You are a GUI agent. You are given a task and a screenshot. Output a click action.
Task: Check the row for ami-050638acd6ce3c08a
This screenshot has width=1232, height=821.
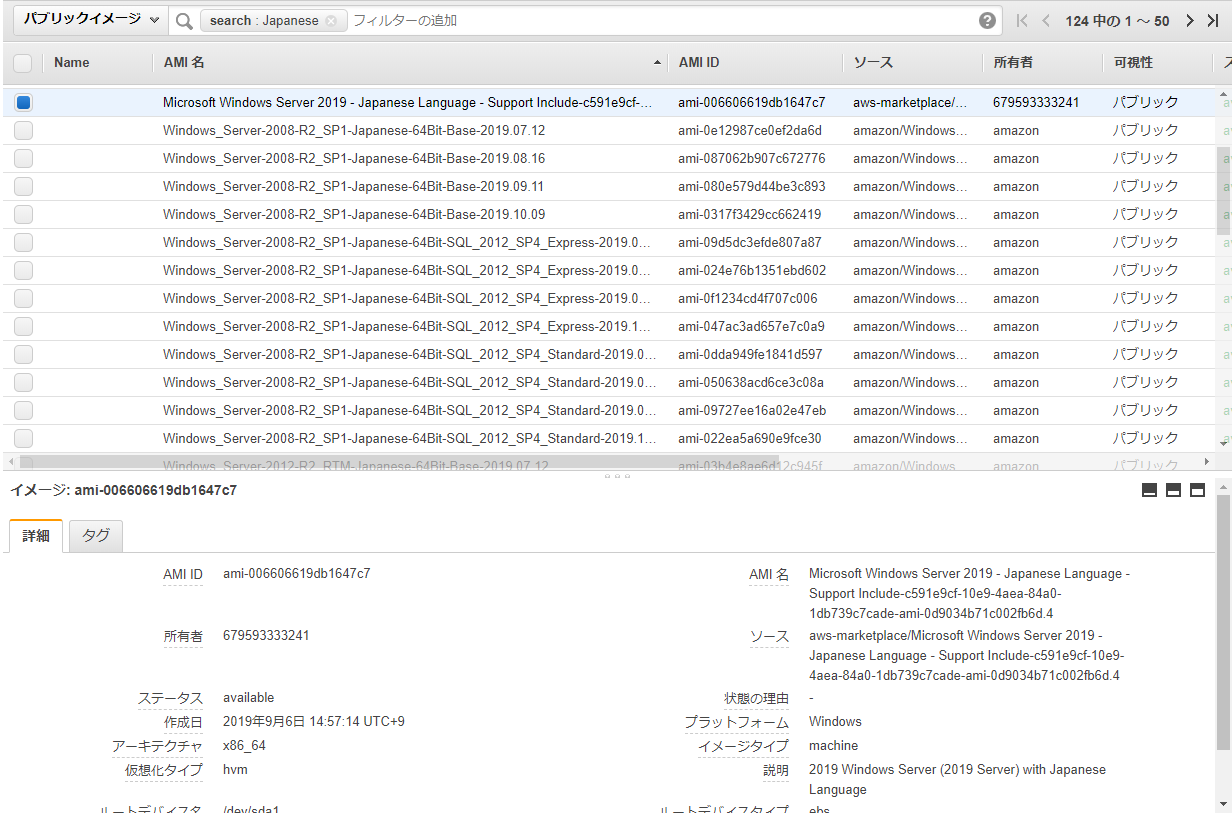pos(23,382)
